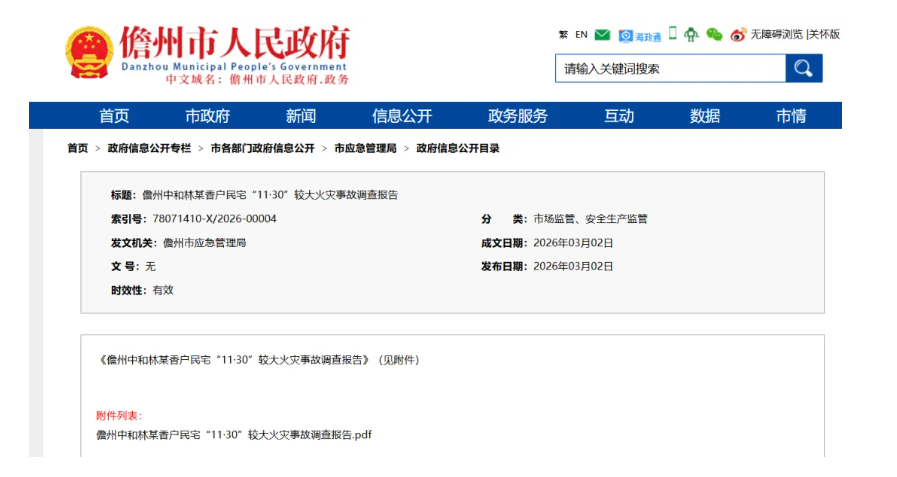The width and height of the screenshot is (897, 477).
Task: Select the 时效性 value 有效
Action: coord(163,290)
